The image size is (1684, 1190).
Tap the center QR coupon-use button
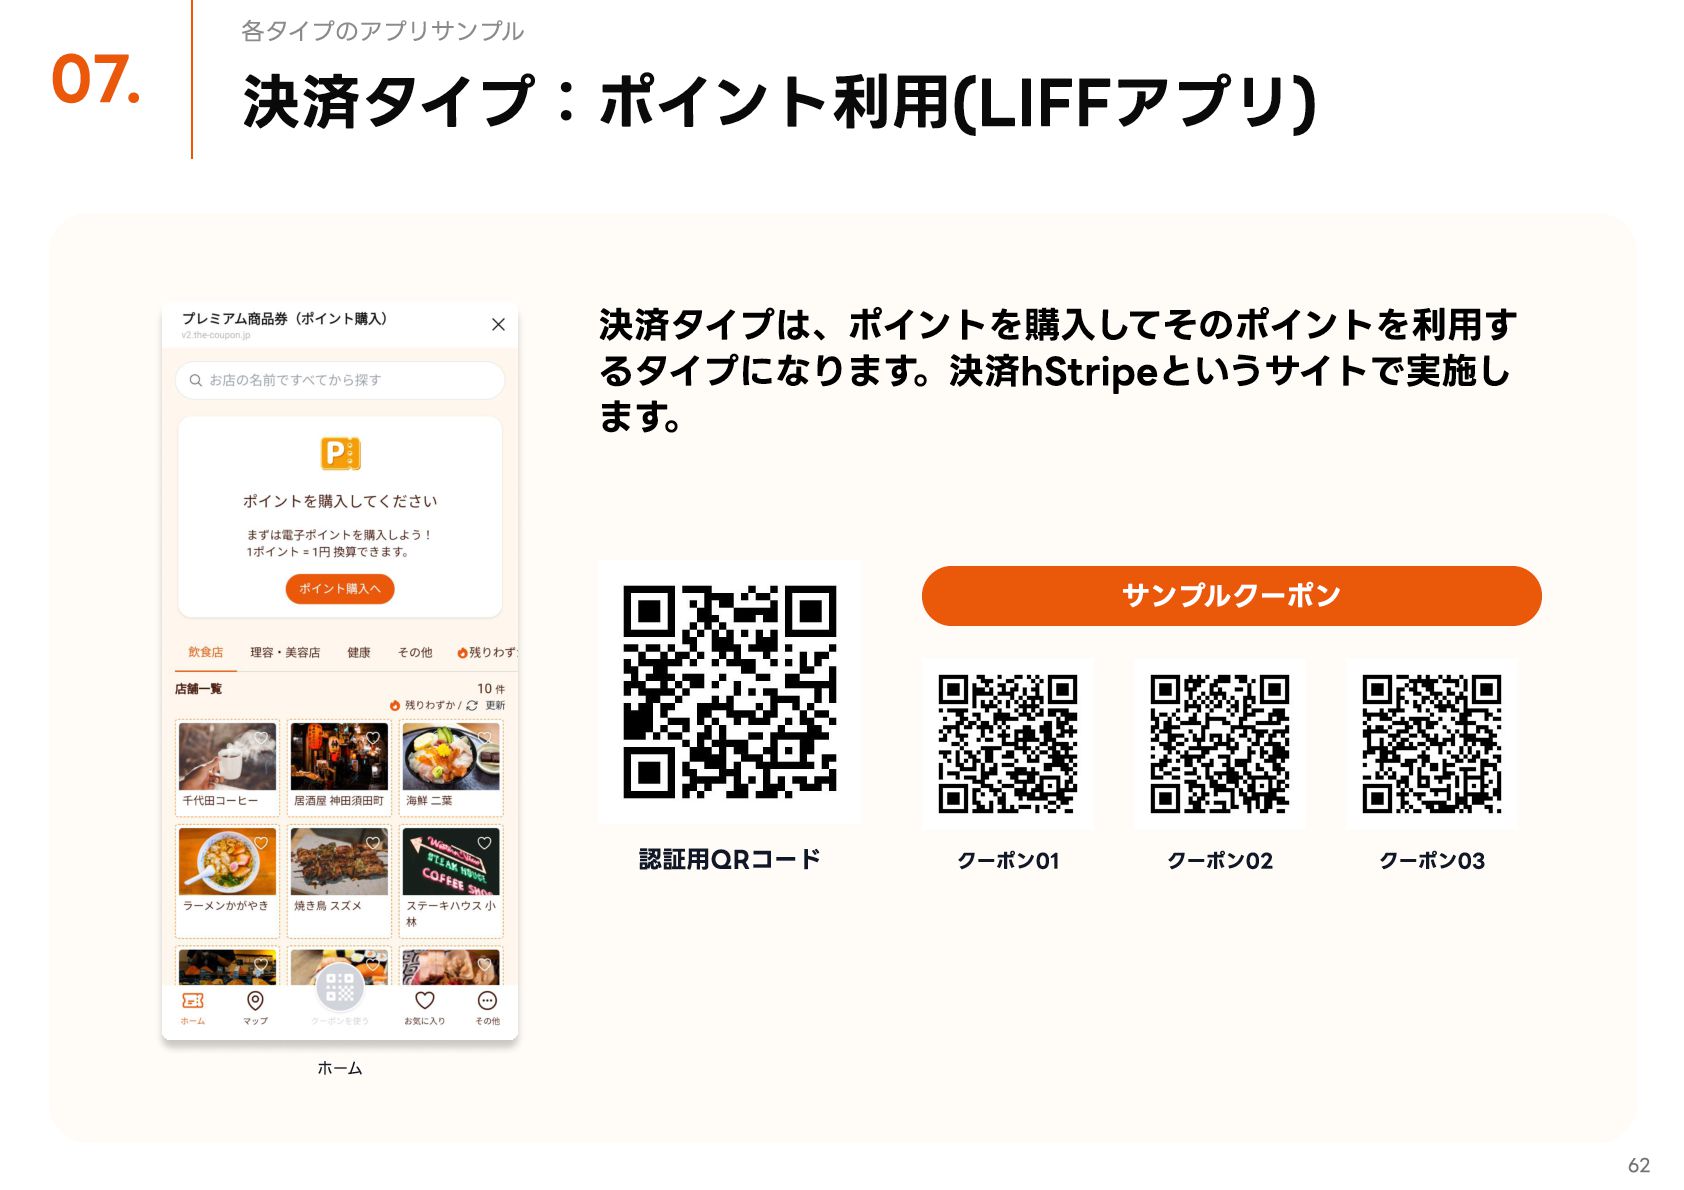coord(340,988)
